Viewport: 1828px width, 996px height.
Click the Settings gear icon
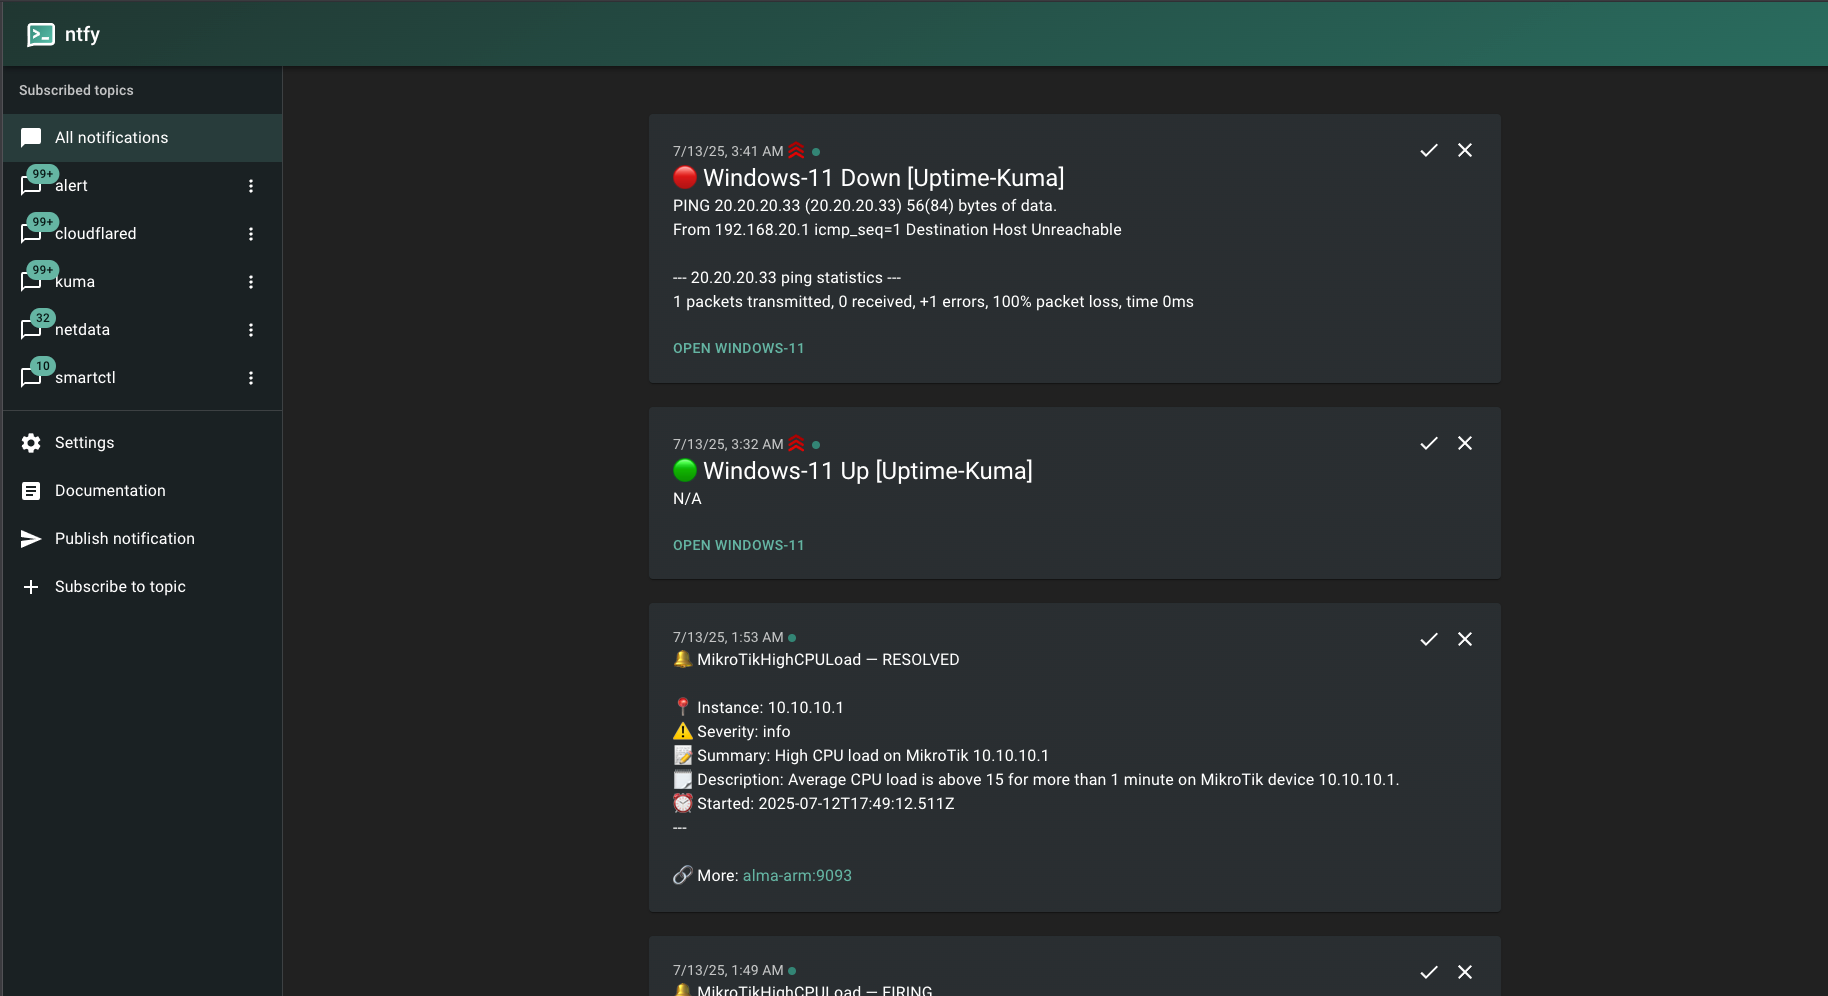pyautogui.click(x=31, y=443)
